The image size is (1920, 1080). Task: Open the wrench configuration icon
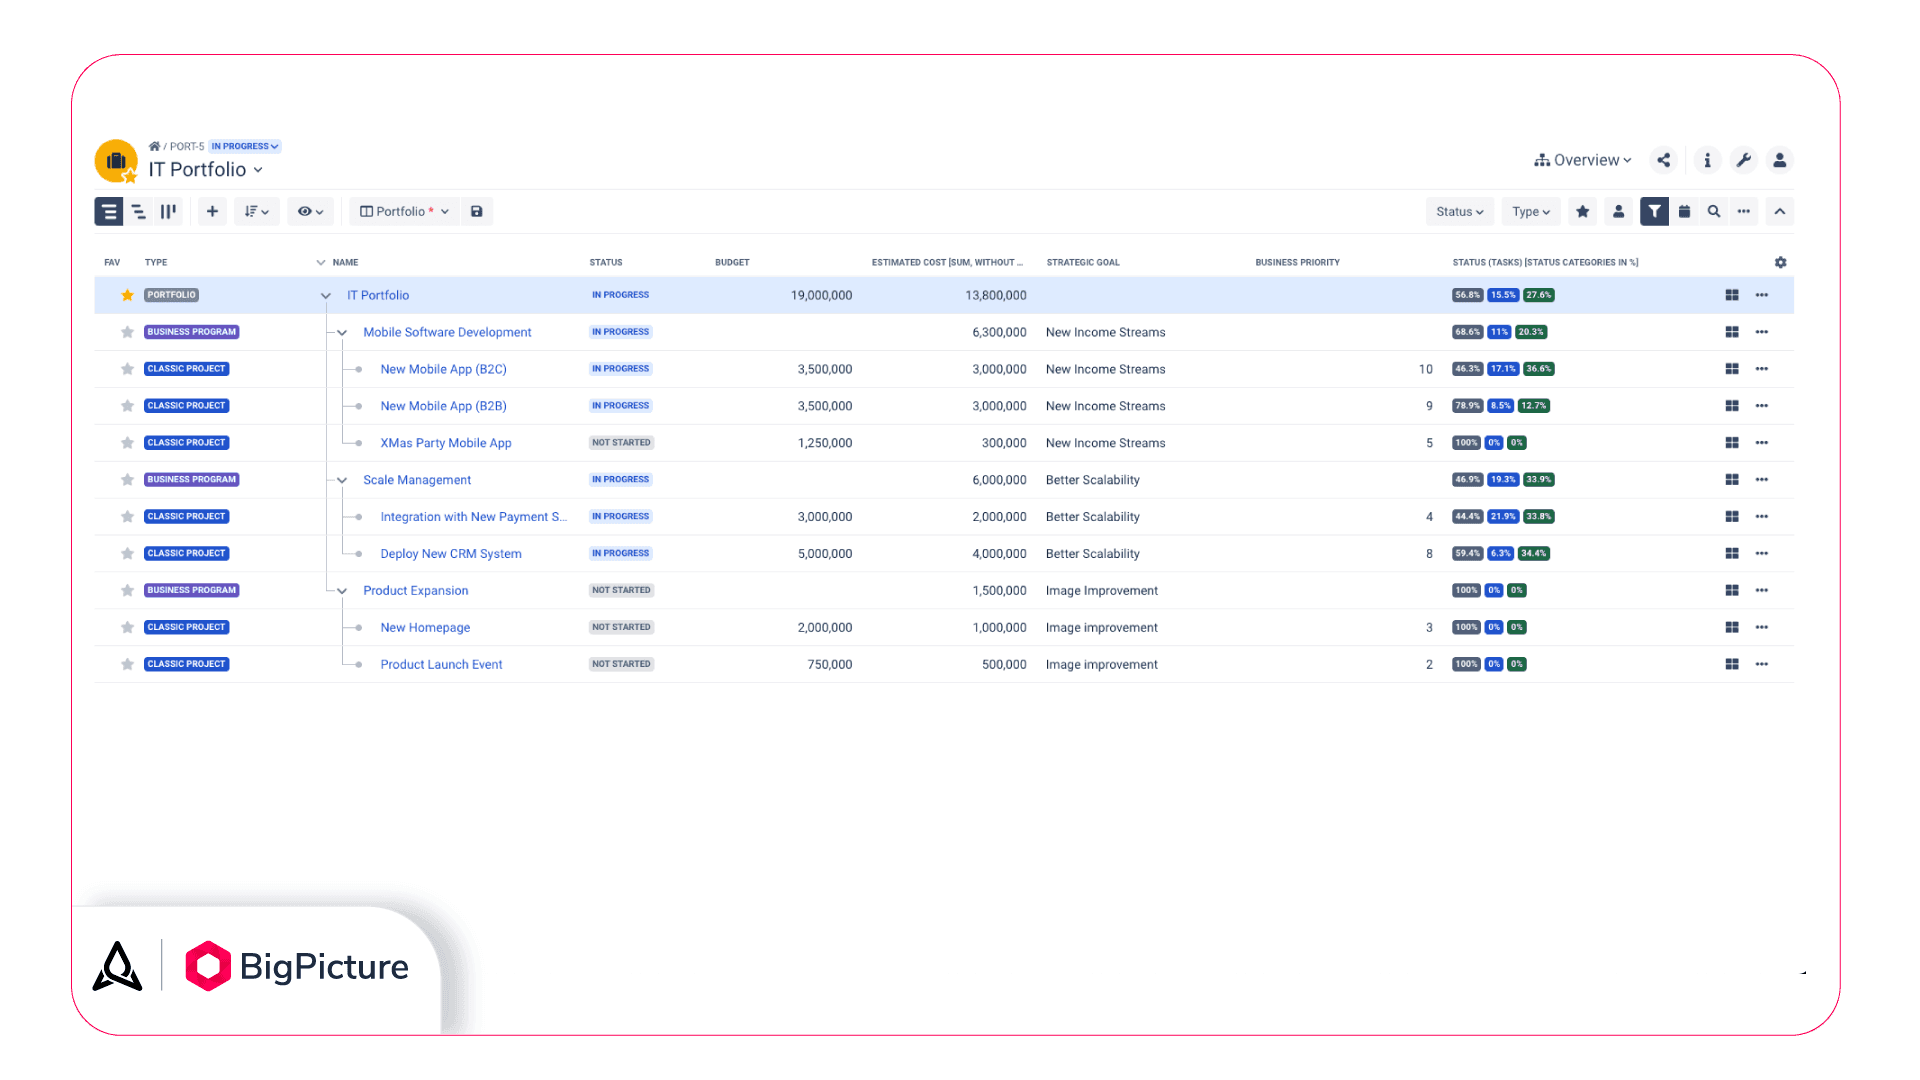click(x=1743, y=160)
